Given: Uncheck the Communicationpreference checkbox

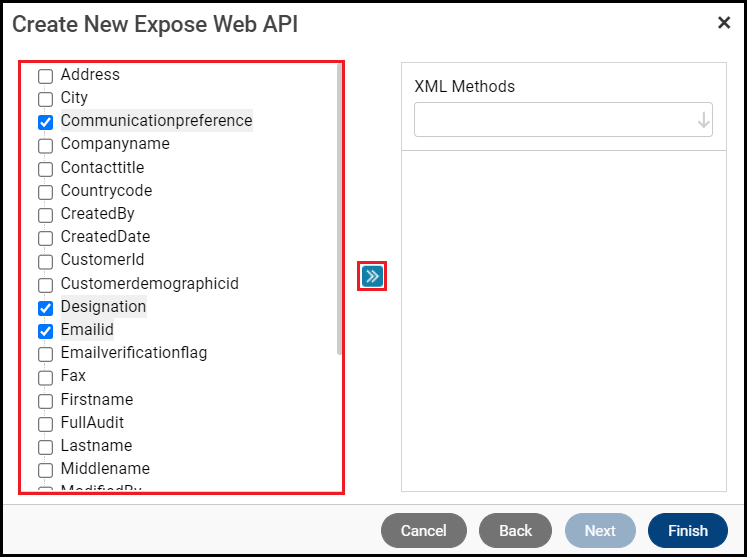Looking at the screenshot, I should tap(45, 122).
